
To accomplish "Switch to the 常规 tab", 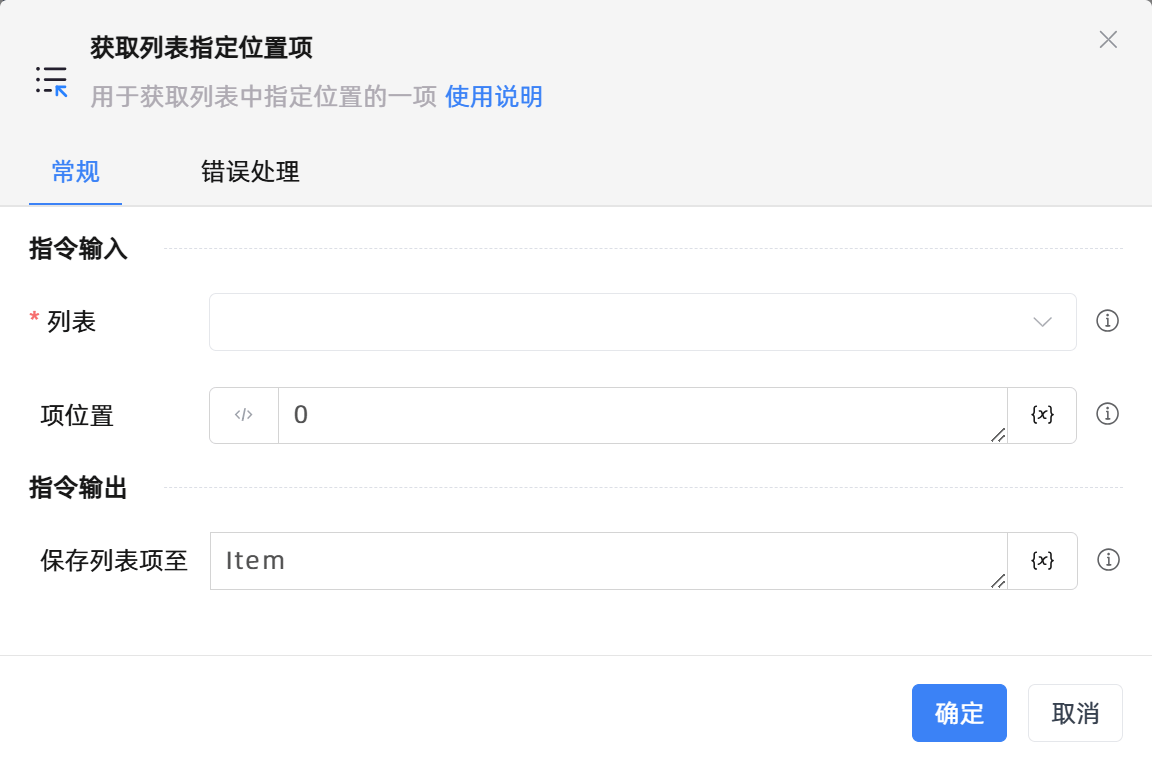I will tap(75, 172).
